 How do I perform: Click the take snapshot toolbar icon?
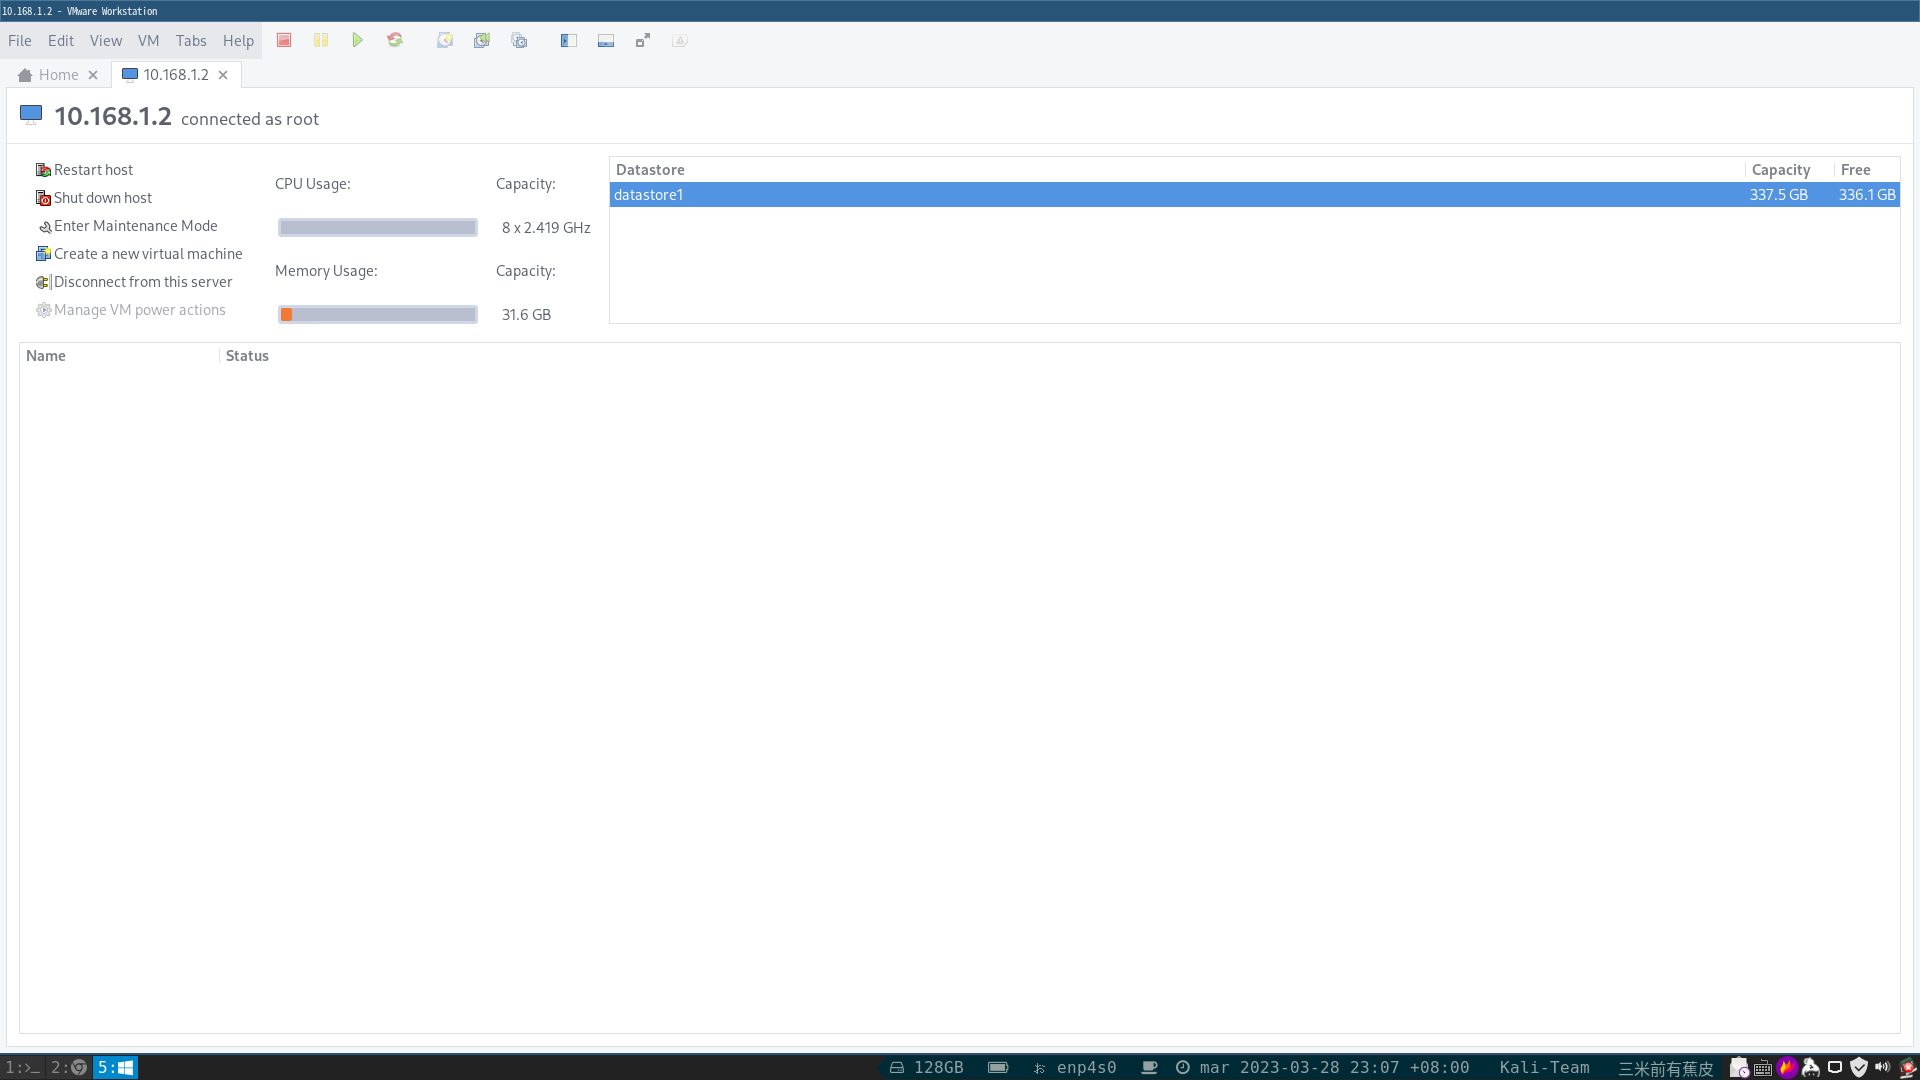[x=445, y=41]
